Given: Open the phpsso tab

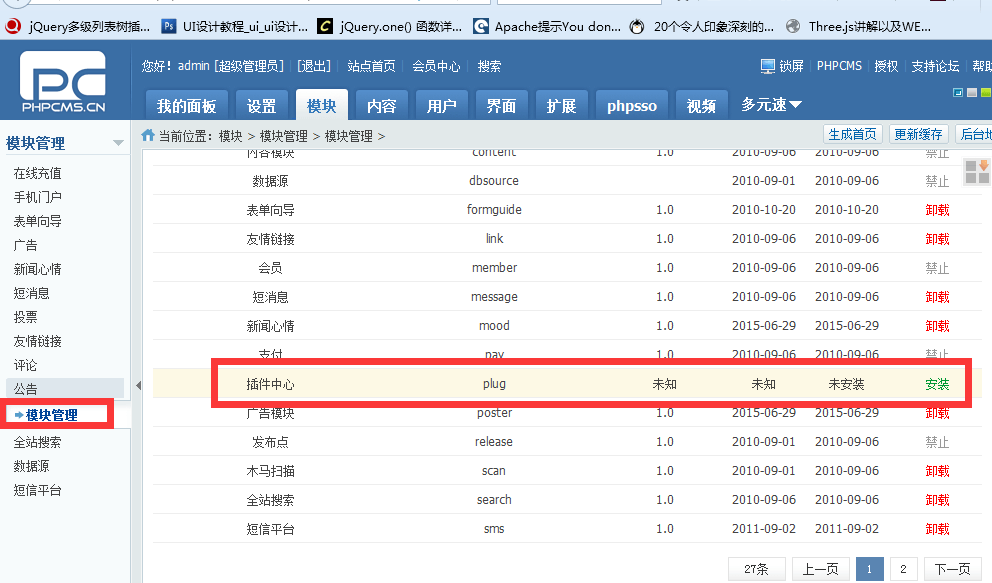Looking at the screenshot, I should pos(631,106).
